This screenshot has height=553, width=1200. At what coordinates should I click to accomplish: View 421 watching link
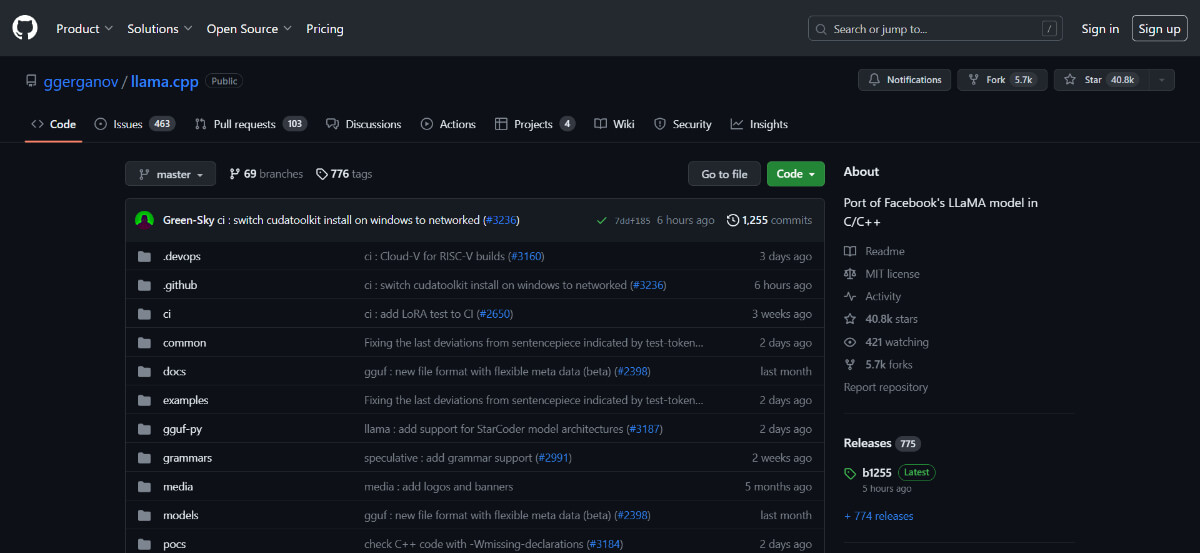pyautogui.click(x=886, y=342)
